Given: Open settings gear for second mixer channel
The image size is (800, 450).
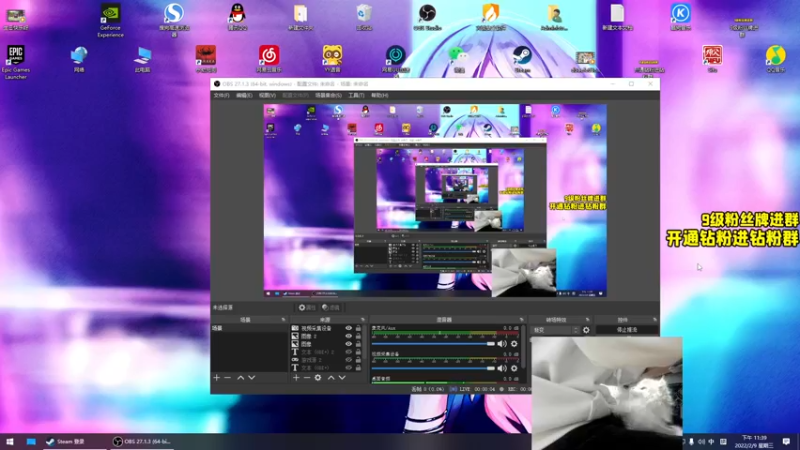Looking at the screenshot, I should click(514, 368).
